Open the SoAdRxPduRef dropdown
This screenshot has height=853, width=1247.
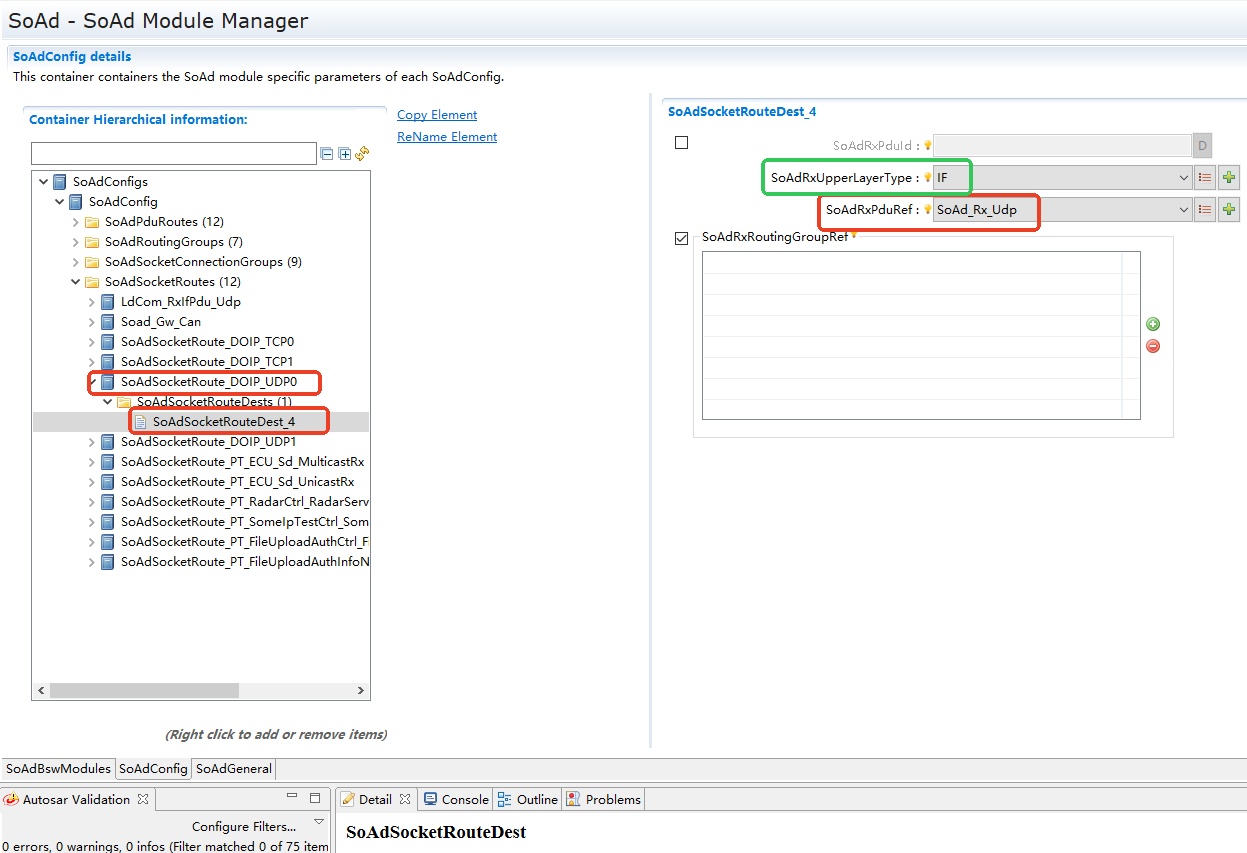point(1183,210)
